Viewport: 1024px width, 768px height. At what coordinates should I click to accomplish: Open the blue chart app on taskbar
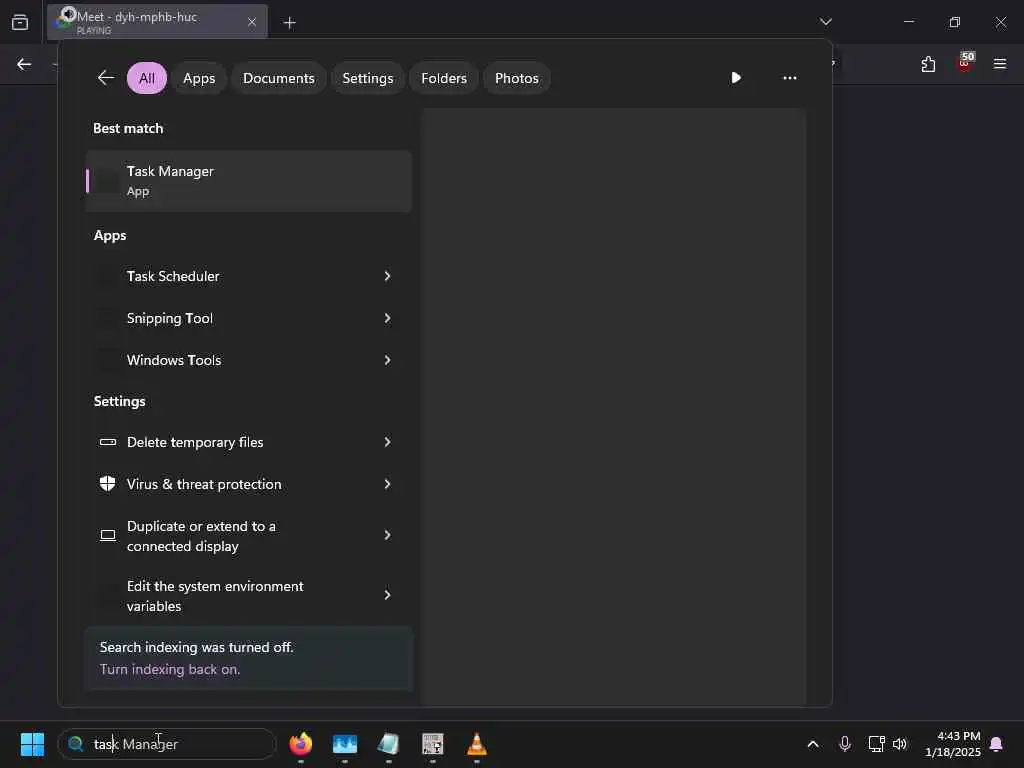[345, 744]
